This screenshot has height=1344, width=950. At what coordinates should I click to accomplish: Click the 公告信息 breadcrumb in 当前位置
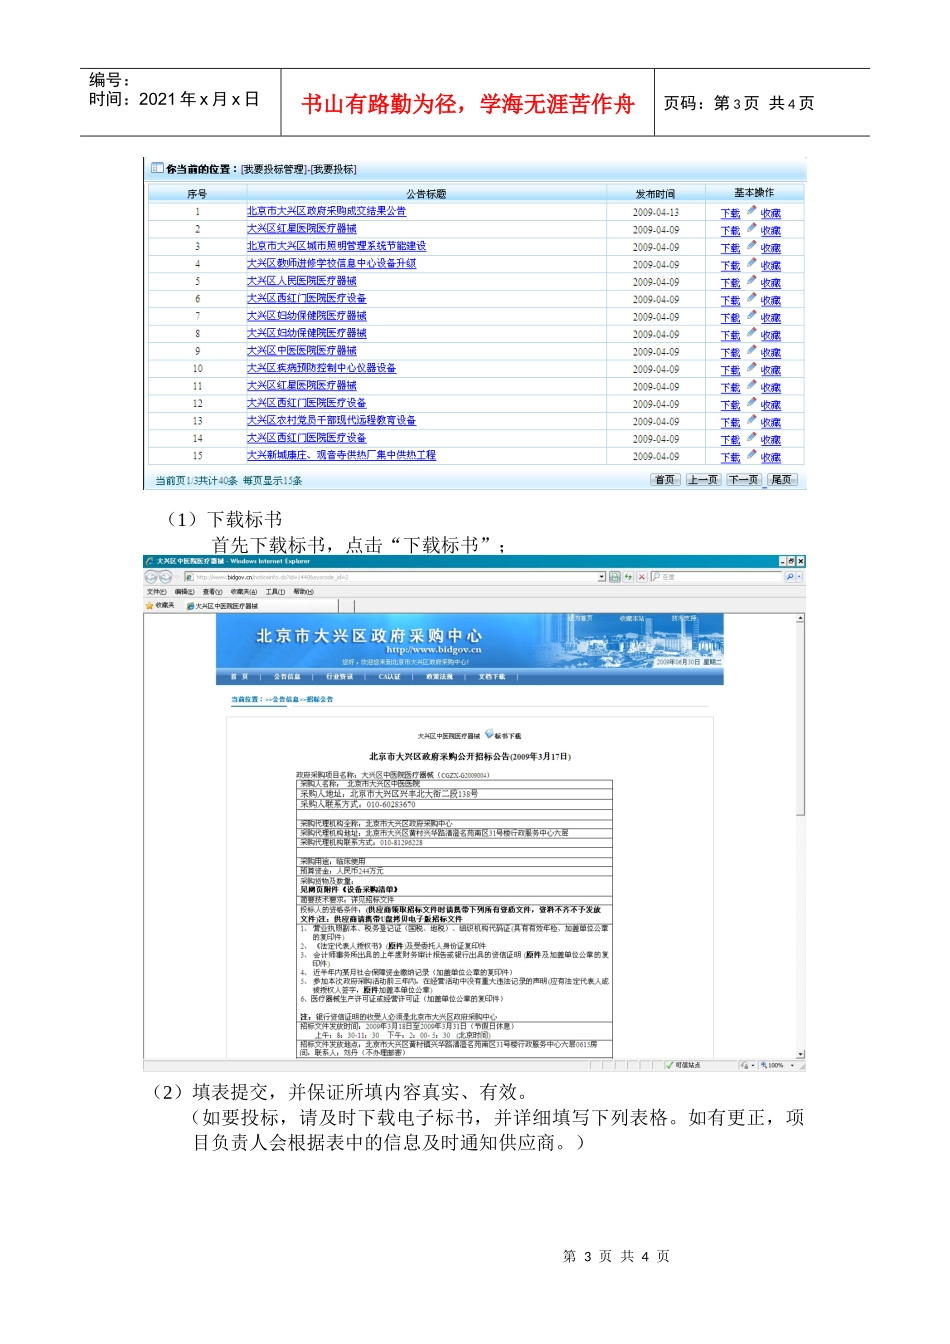coord(288,699)
